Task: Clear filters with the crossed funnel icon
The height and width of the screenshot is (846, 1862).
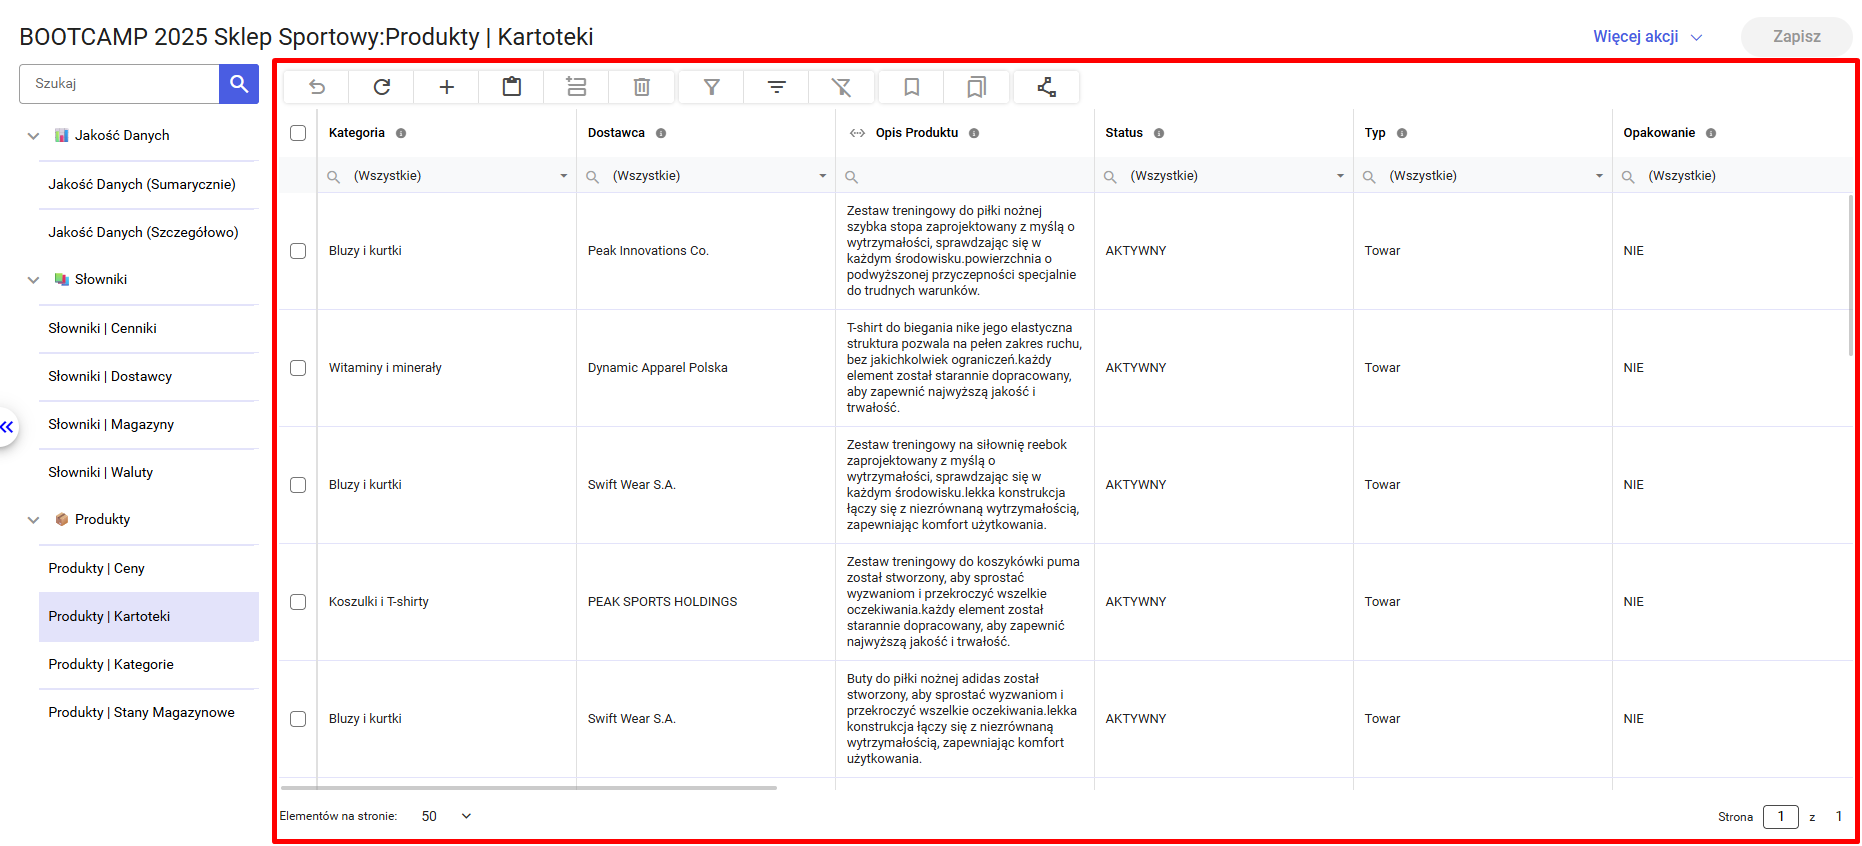Action: point(842,87)
